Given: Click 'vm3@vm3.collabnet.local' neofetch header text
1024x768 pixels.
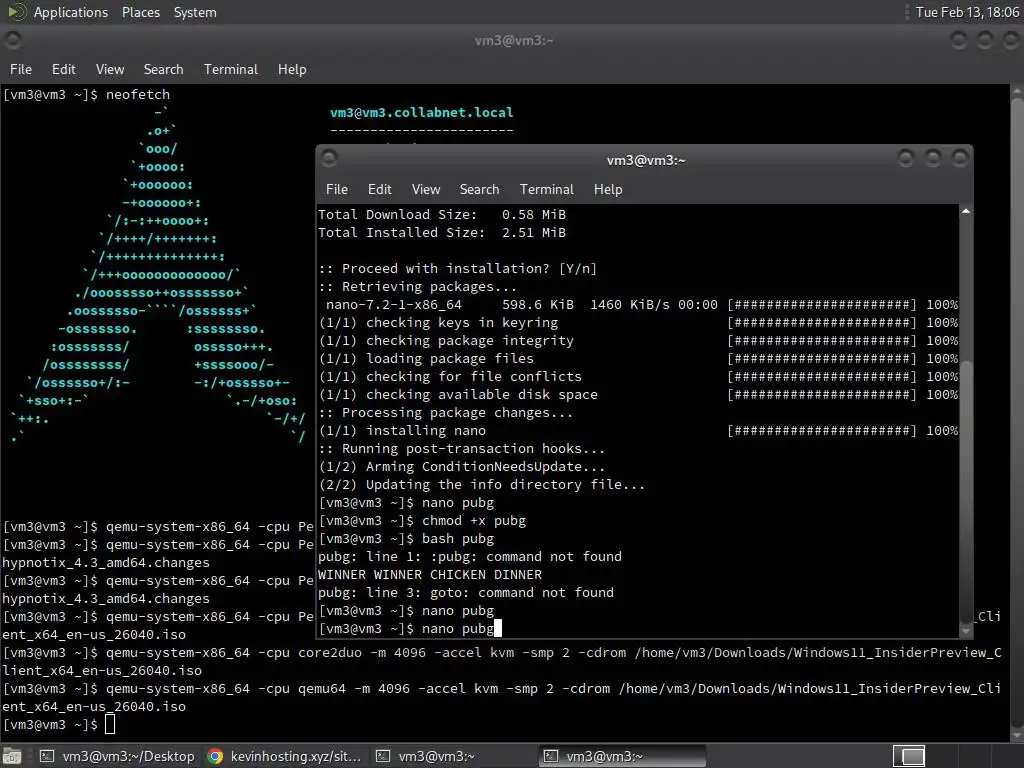Looking at the screenshot, I should point(421,112).
